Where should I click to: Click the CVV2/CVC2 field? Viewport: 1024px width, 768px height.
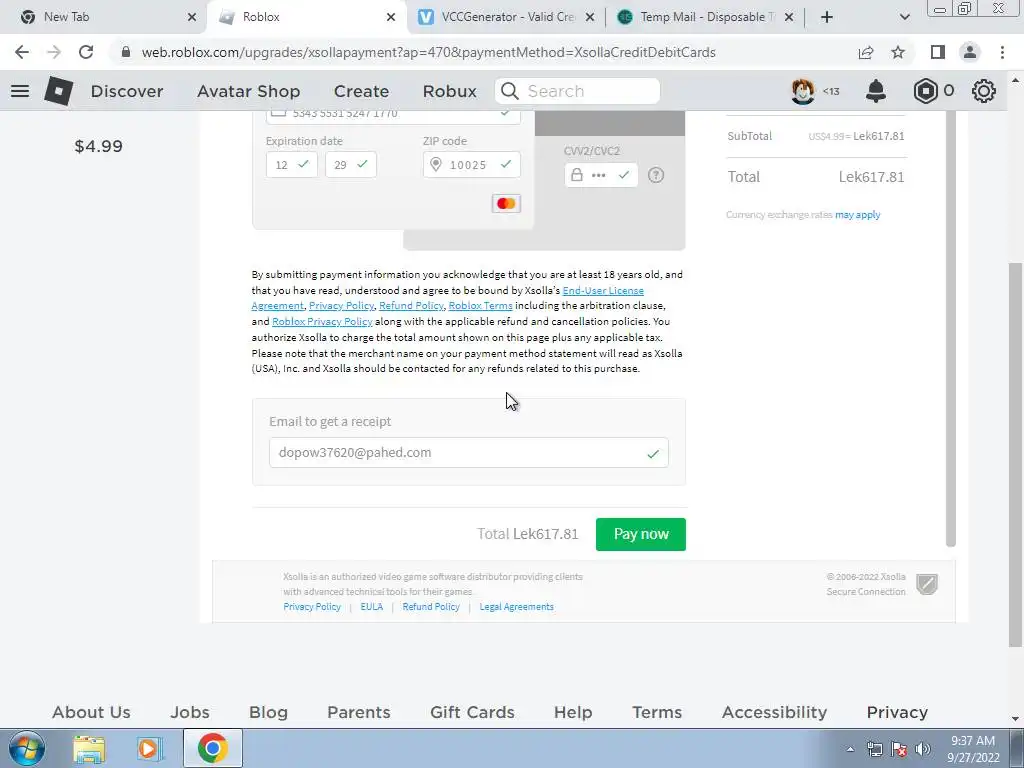click(x=601, y=175)
